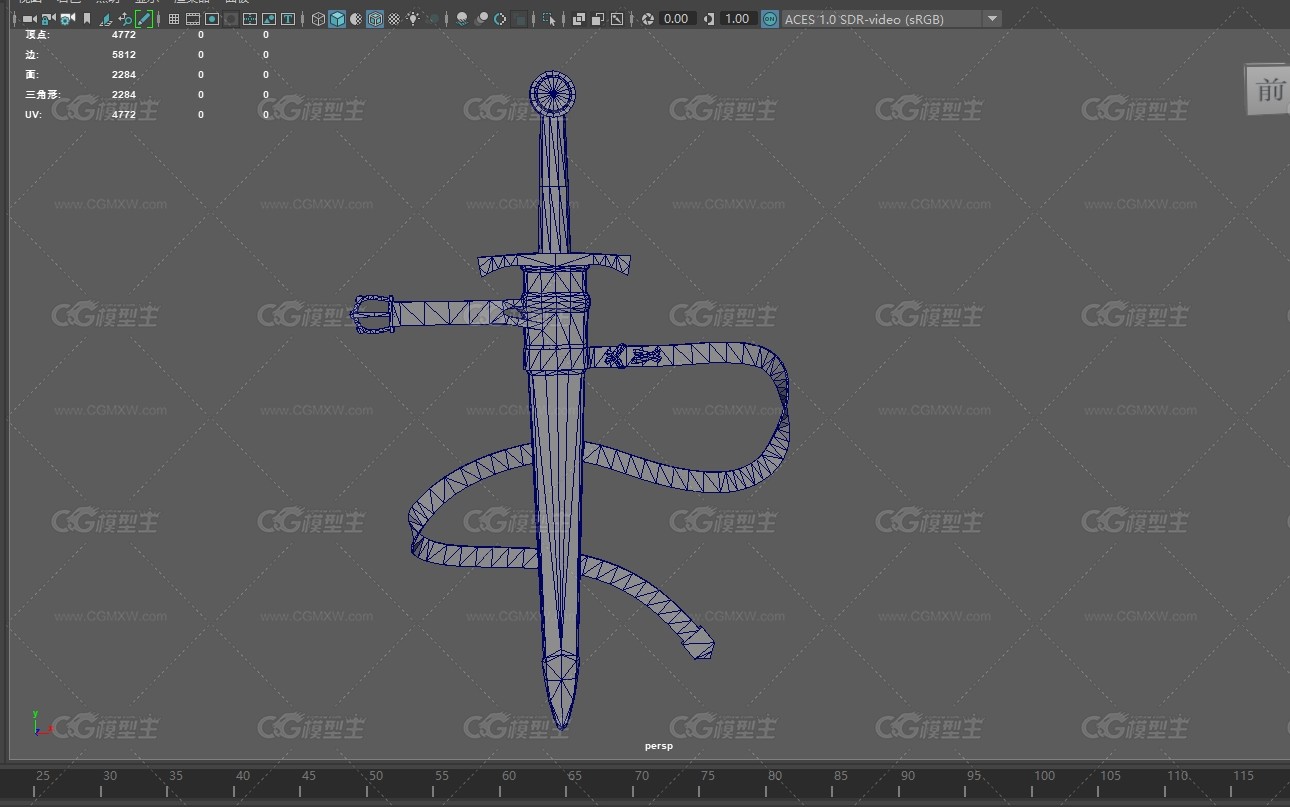The image size is (1290, 807).
Task: Toggle the Lock Camera icon
Action: (x=47, y=19)
